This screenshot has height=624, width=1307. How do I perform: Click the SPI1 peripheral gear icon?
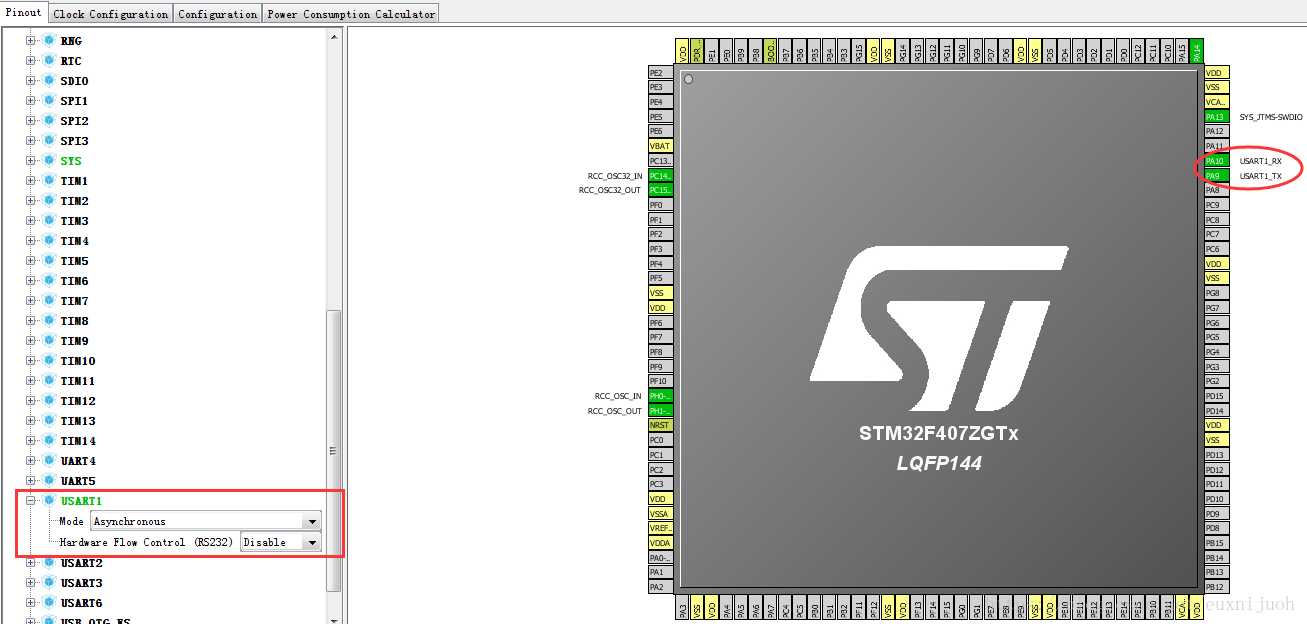[x=48, y=101]
